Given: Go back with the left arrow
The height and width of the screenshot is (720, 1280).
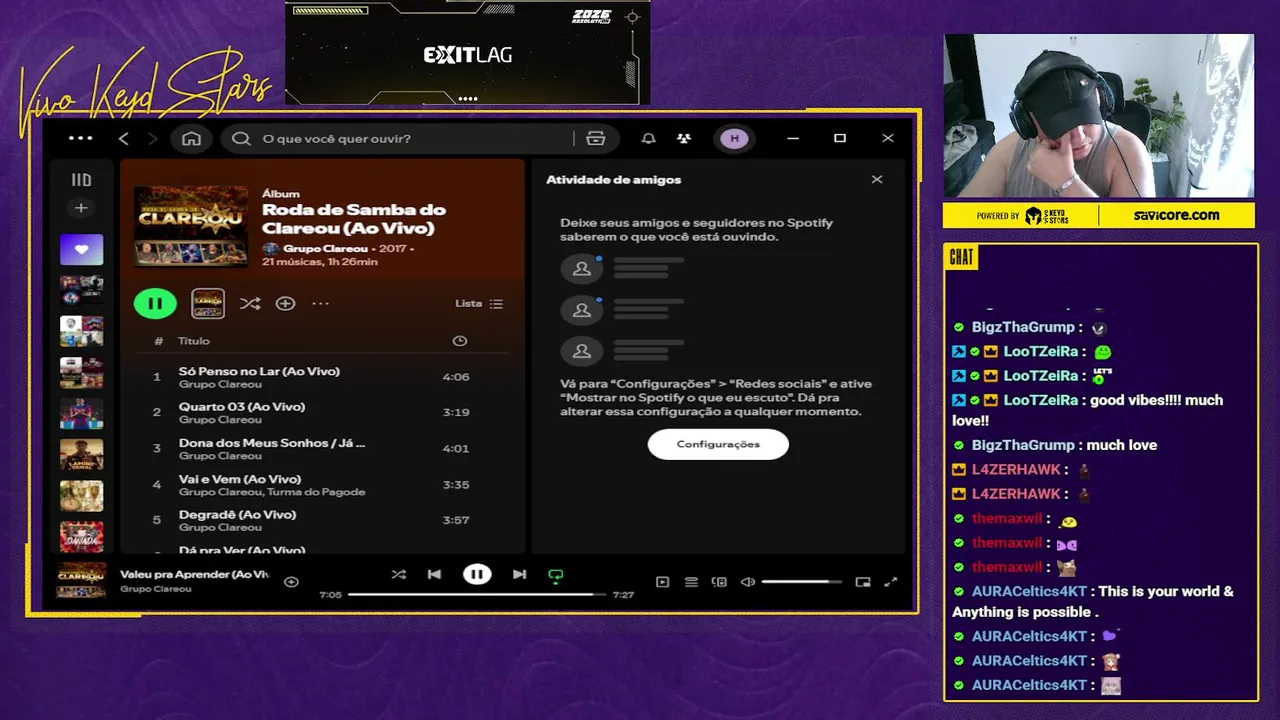Looking at the screenshot, I should [x=124, y=138].
